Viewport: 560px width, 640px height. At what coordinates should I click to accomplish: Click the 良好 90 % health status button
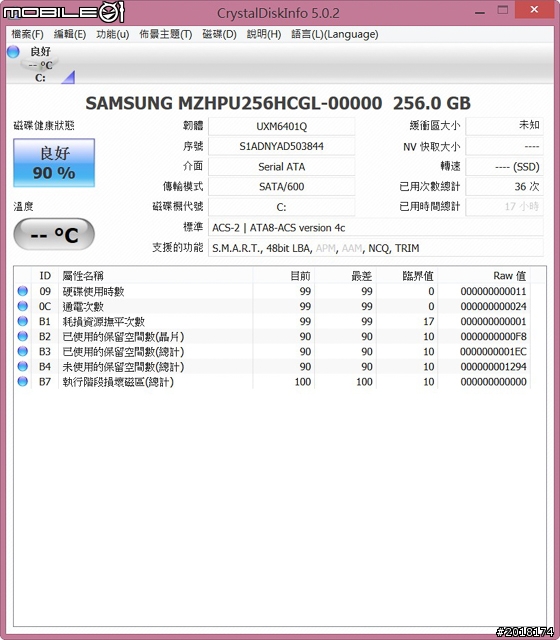tap(54, 163)
